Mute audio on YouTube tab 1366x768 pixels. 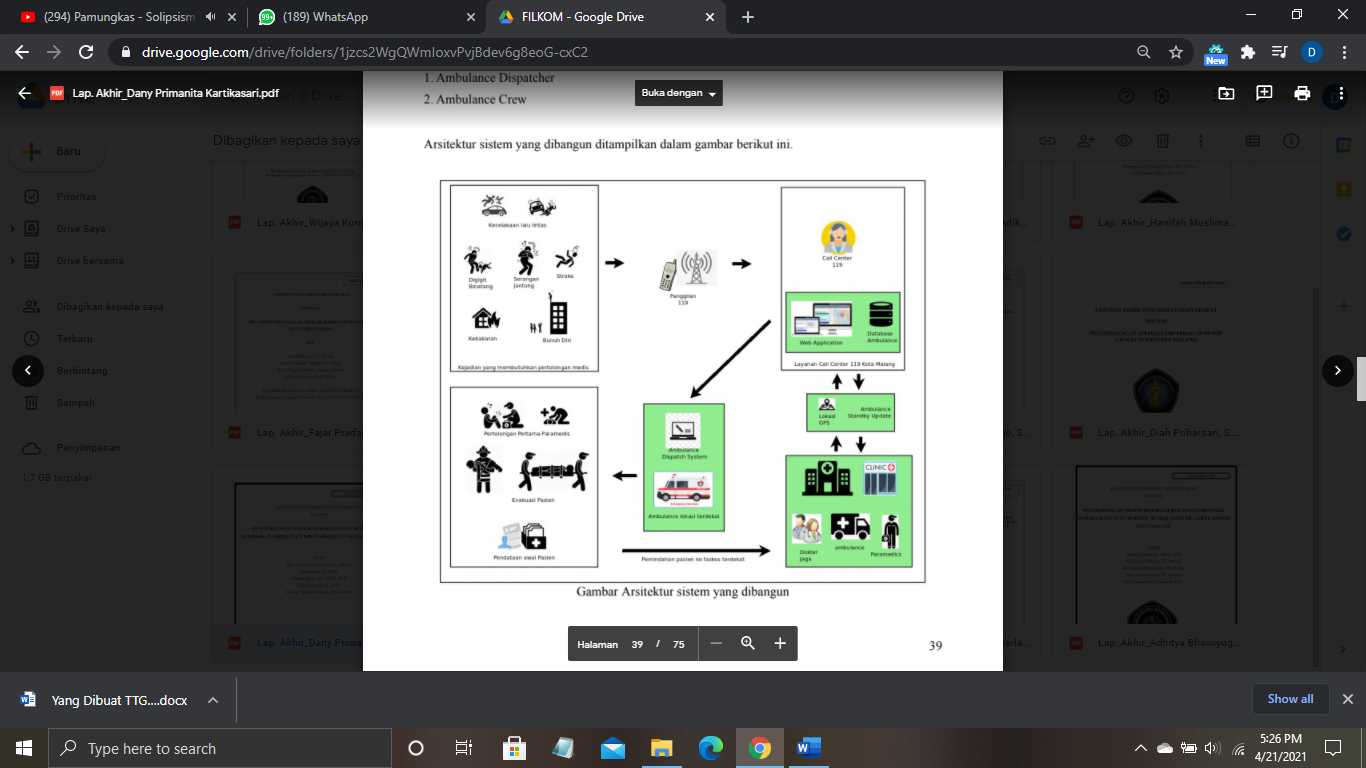click(210, 17)
